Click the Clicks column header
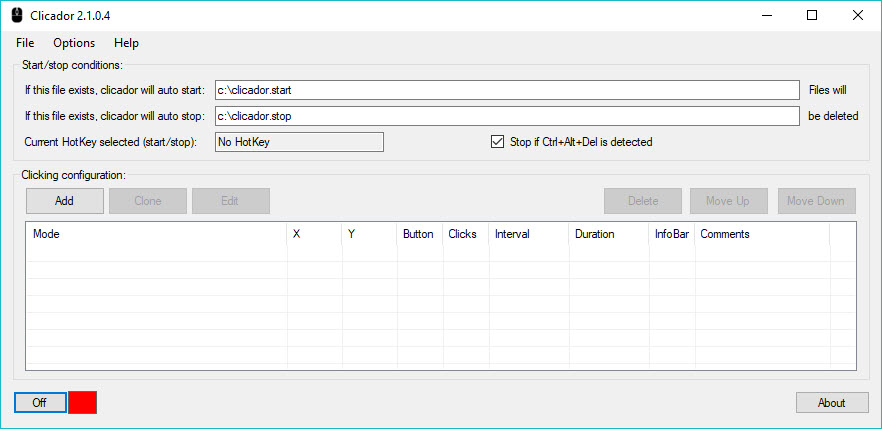This screenshot has height=429, width=882. click(466, 234)
